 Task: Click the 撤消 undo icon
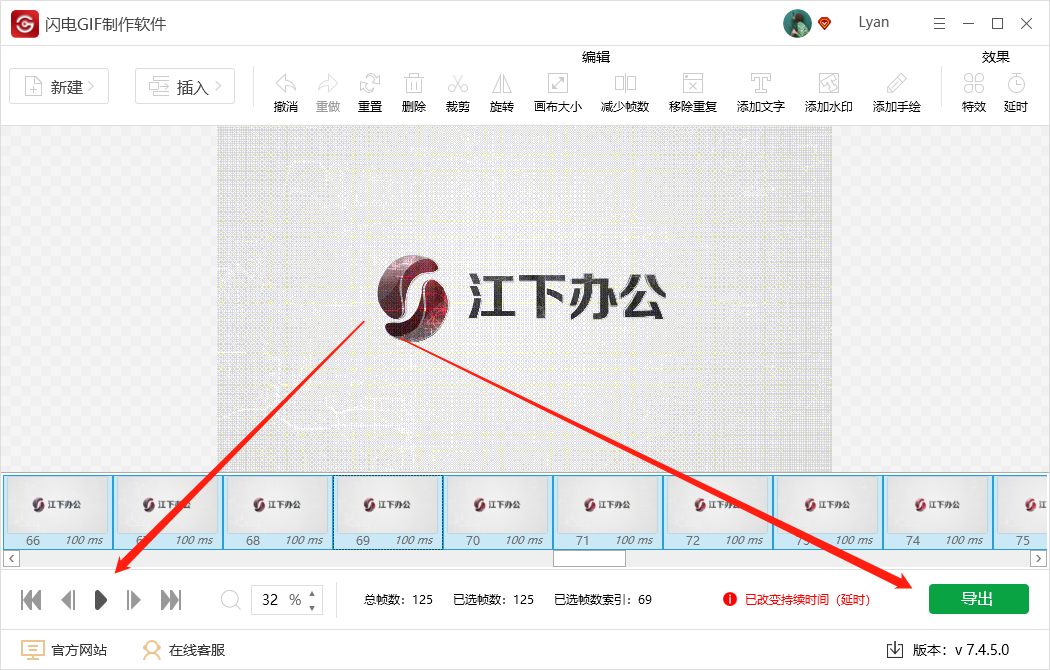pyautogui.click(x=286, y=84)
